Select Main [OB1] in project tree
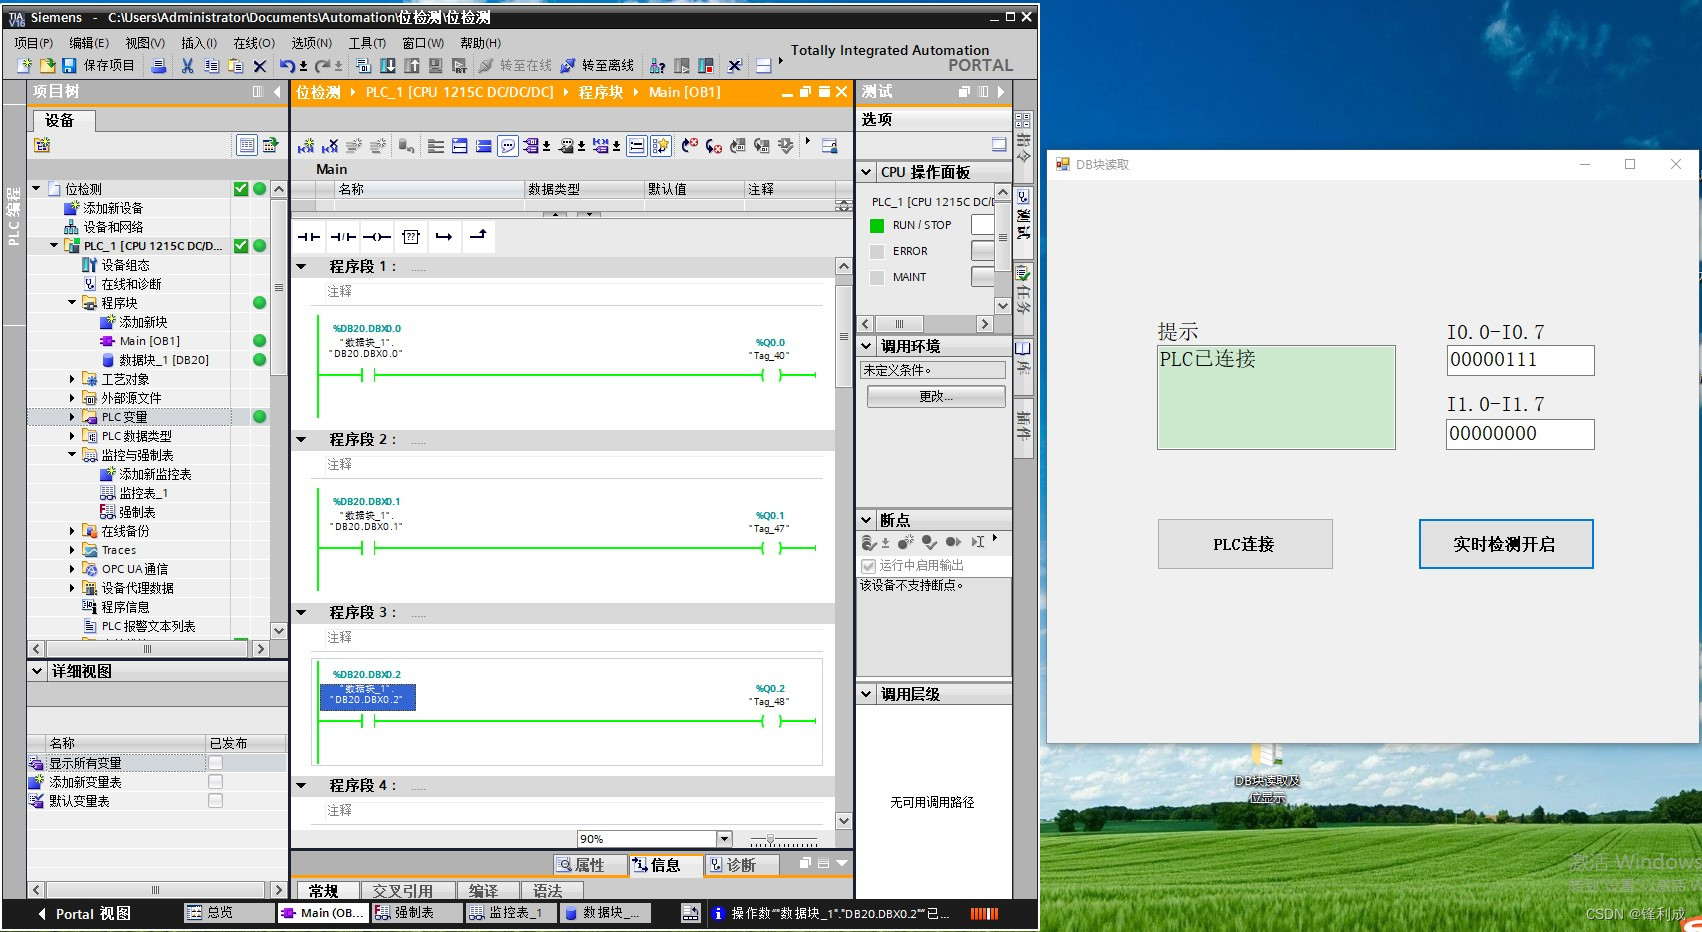The image size is (1702, 932). click(x=149, y=341)
